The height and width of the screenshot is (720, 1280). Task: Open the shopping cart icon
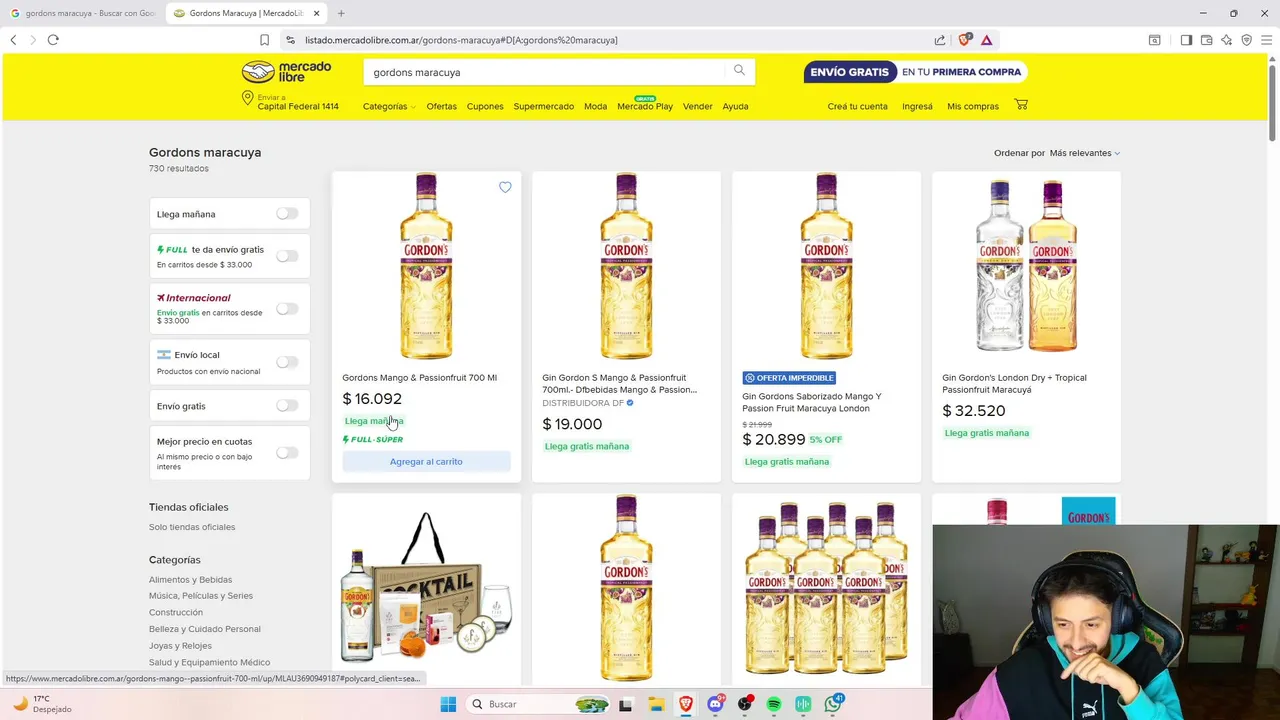click(1021, 104)
